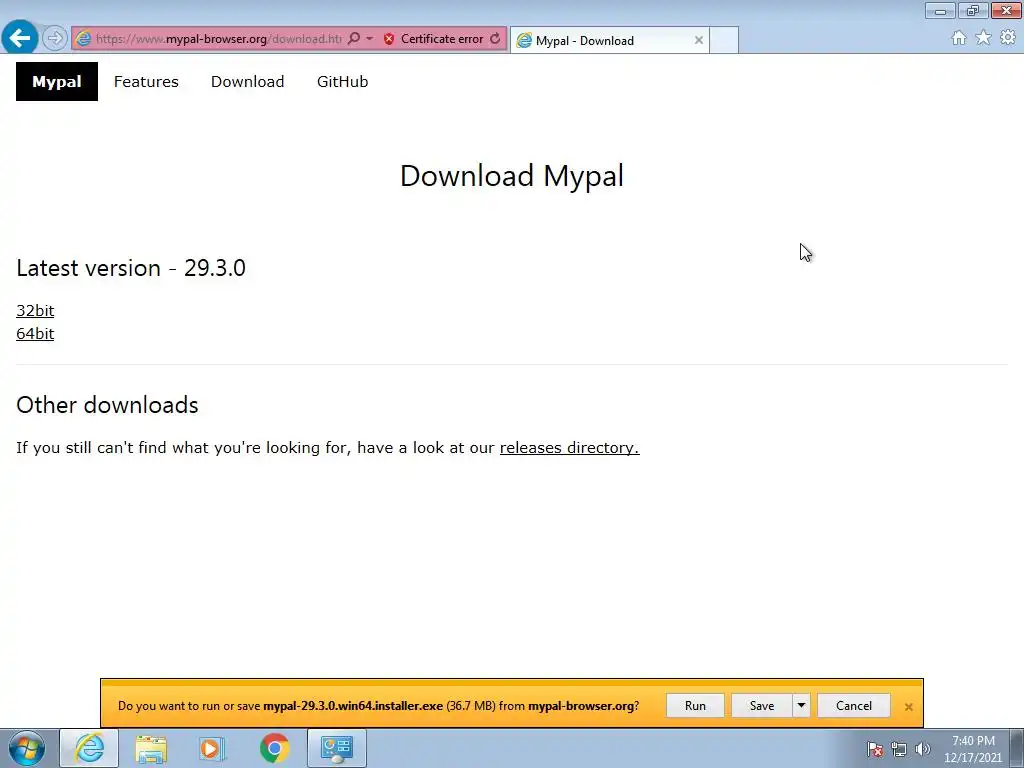The height and width of the screenshot is (768, 1024).
Task: Click Internet Explorer taskbar icon
Action: (x=89, y=748)
